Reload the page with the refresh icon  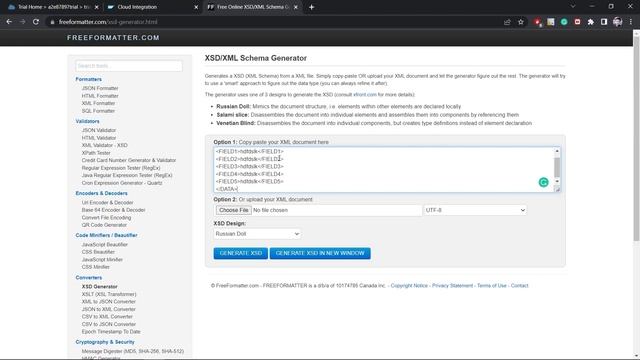click(x=36, y=22)
